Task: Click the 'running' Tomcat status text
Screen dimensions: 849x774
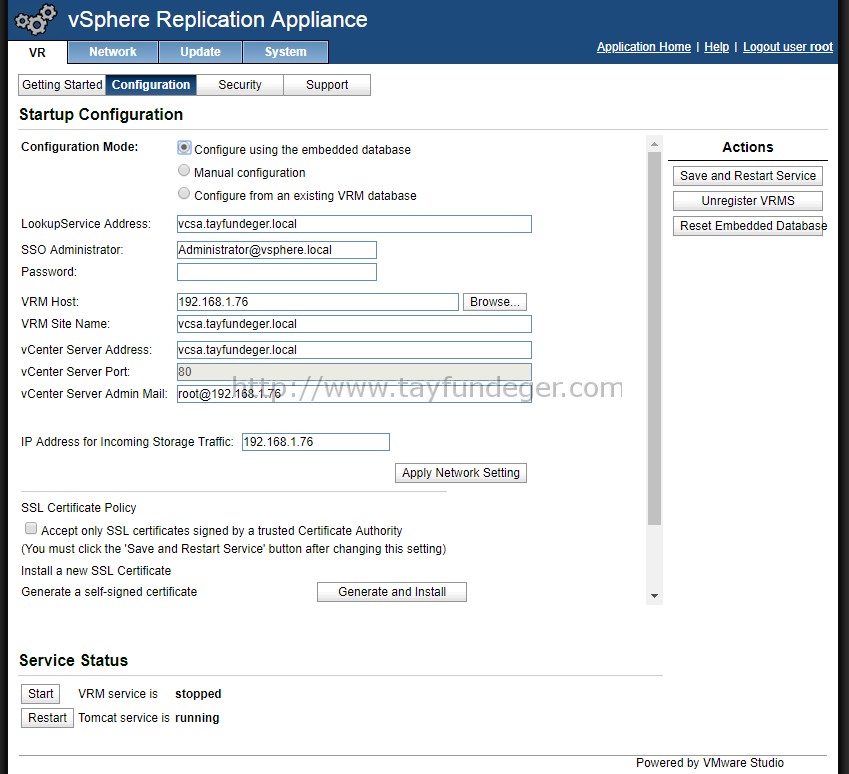Action: tap(197, 718)
